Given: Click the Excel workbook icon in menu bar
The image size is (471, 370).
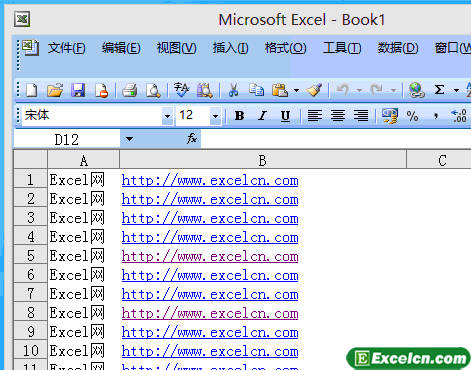Looking at the screenshot, I should pyautogui.click(x=31, y=48).
